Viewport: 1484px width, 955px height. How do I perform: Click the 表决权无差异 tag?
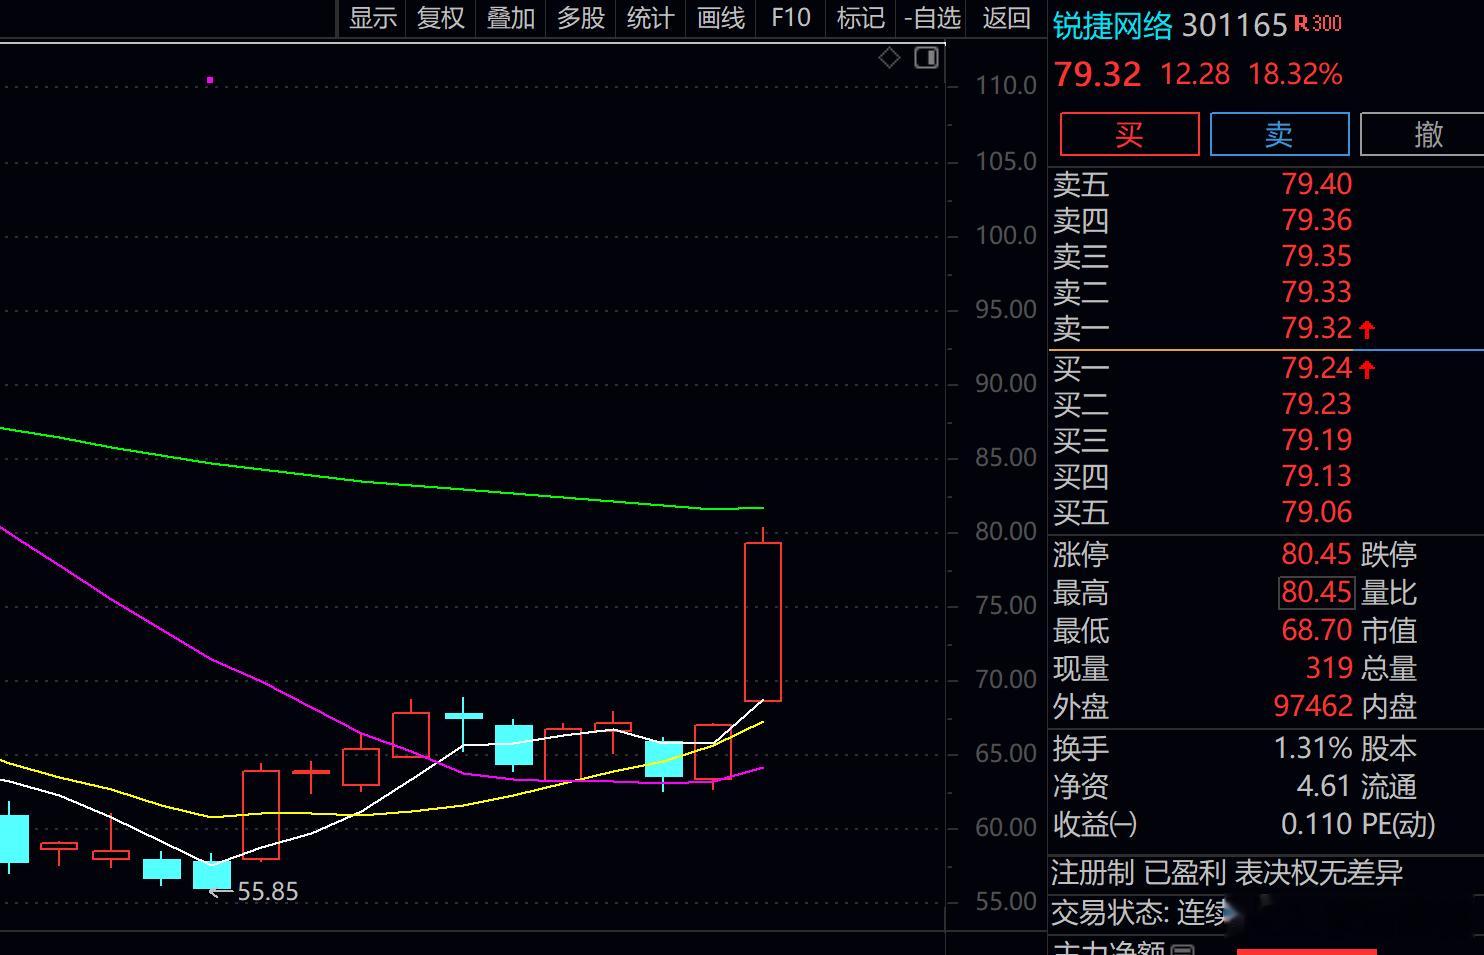(1319, 873)
